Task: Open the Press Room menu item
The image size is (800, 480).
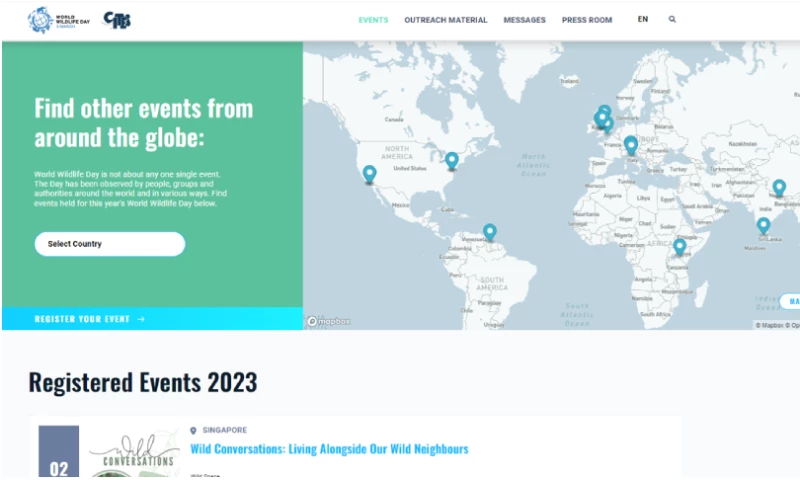Action: (587, 20)
